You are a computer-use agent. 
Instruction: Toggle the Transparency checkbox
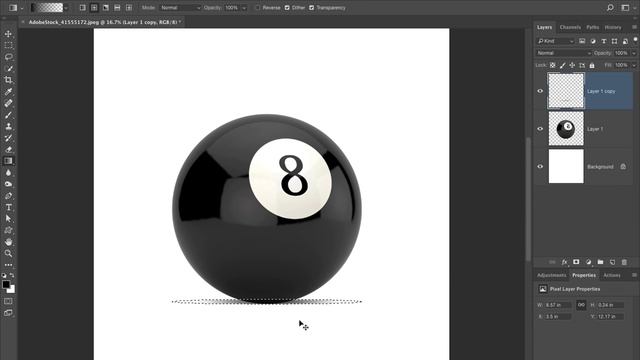312,8
